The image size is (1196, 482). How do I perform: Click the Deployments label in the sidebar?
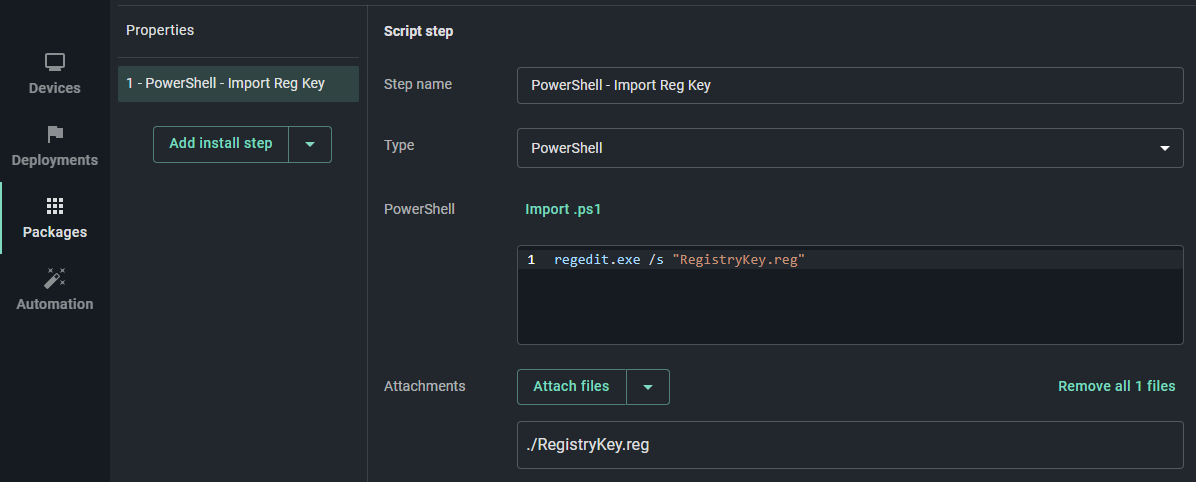tap(54, 160)
